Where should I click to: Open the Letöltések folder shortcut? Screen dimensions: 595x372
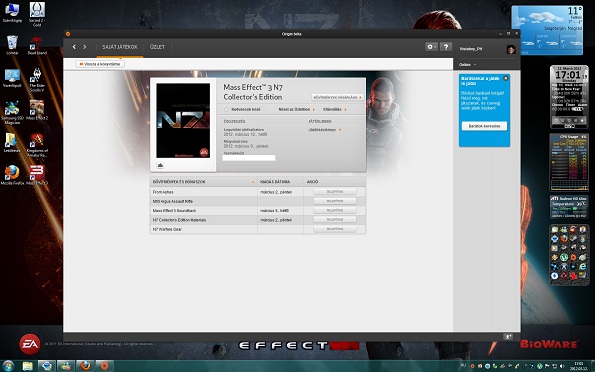11,143
